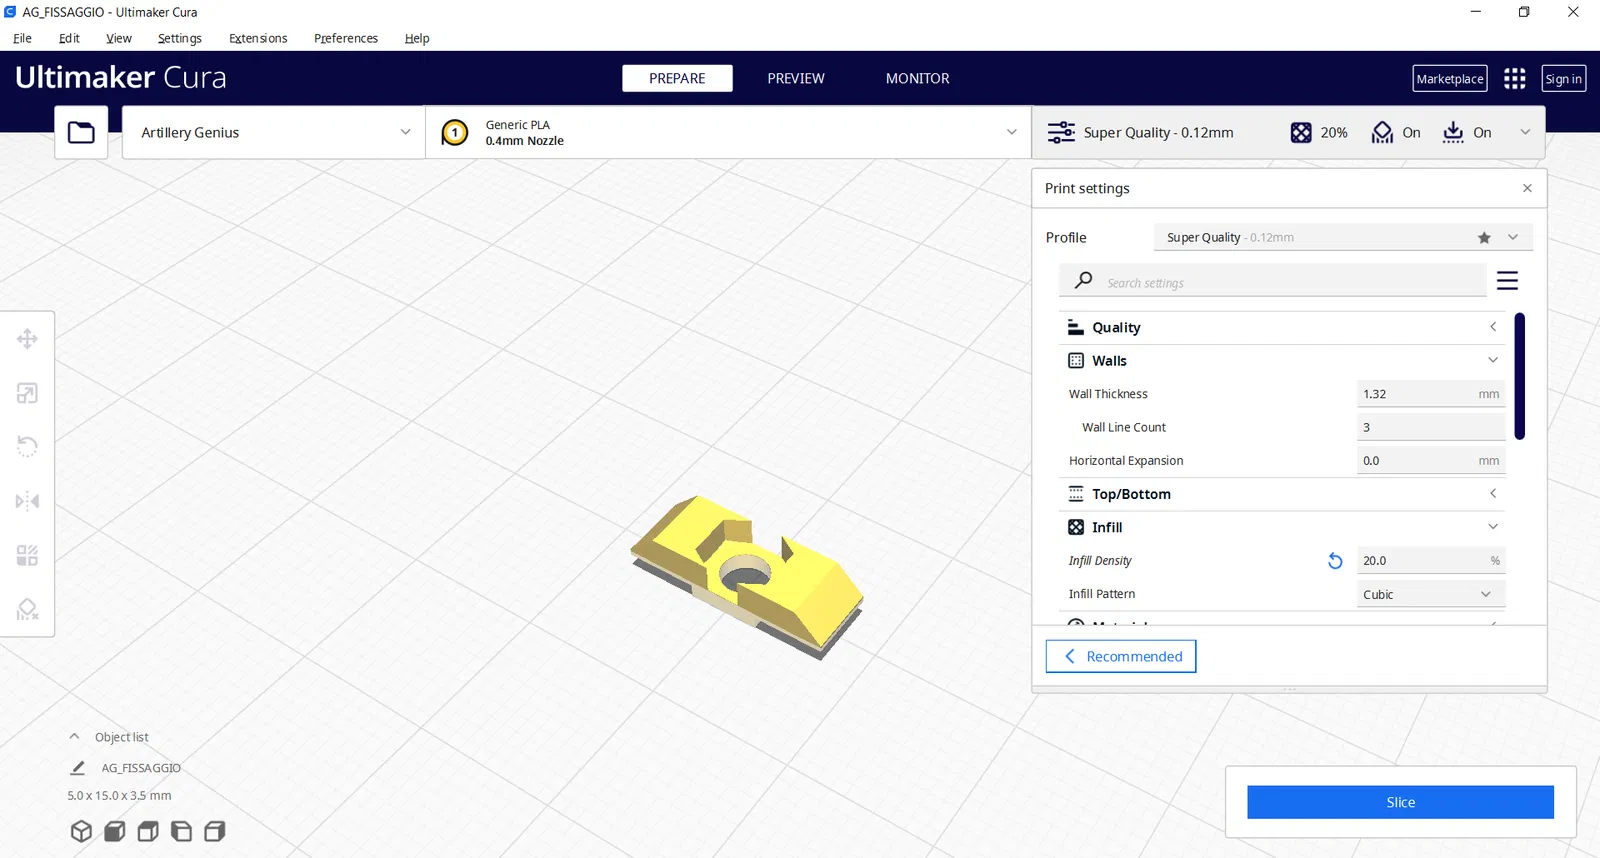Click the extruder 1 material icon

click(455, 132)
